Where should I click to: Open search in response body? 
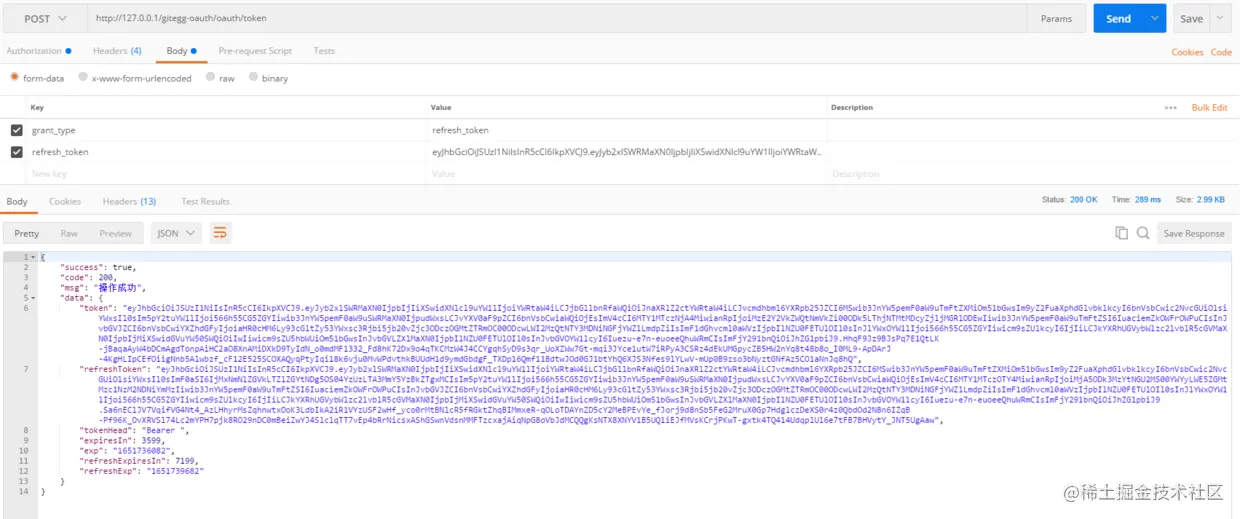point(1142,233)
